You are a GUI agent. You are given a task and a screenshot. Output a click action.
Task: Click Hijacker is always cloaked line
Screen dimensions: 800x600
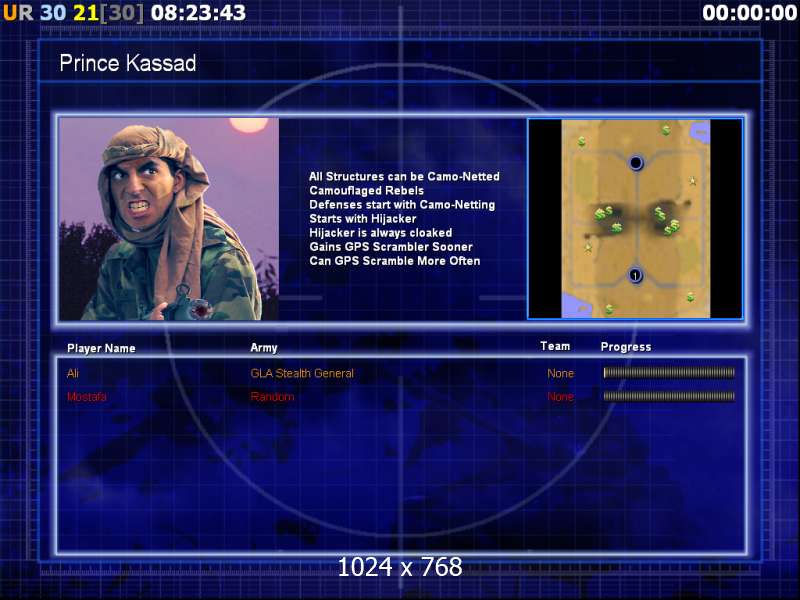tap(381, 233)
